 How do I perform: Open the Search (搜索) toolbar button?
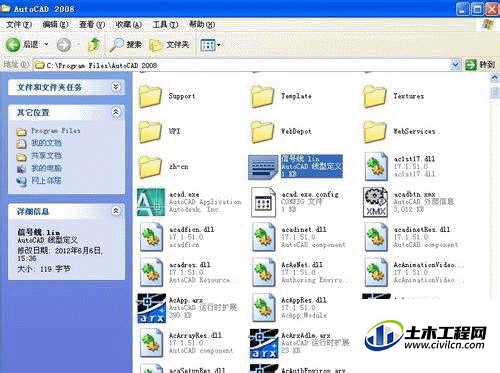(126, 45)
